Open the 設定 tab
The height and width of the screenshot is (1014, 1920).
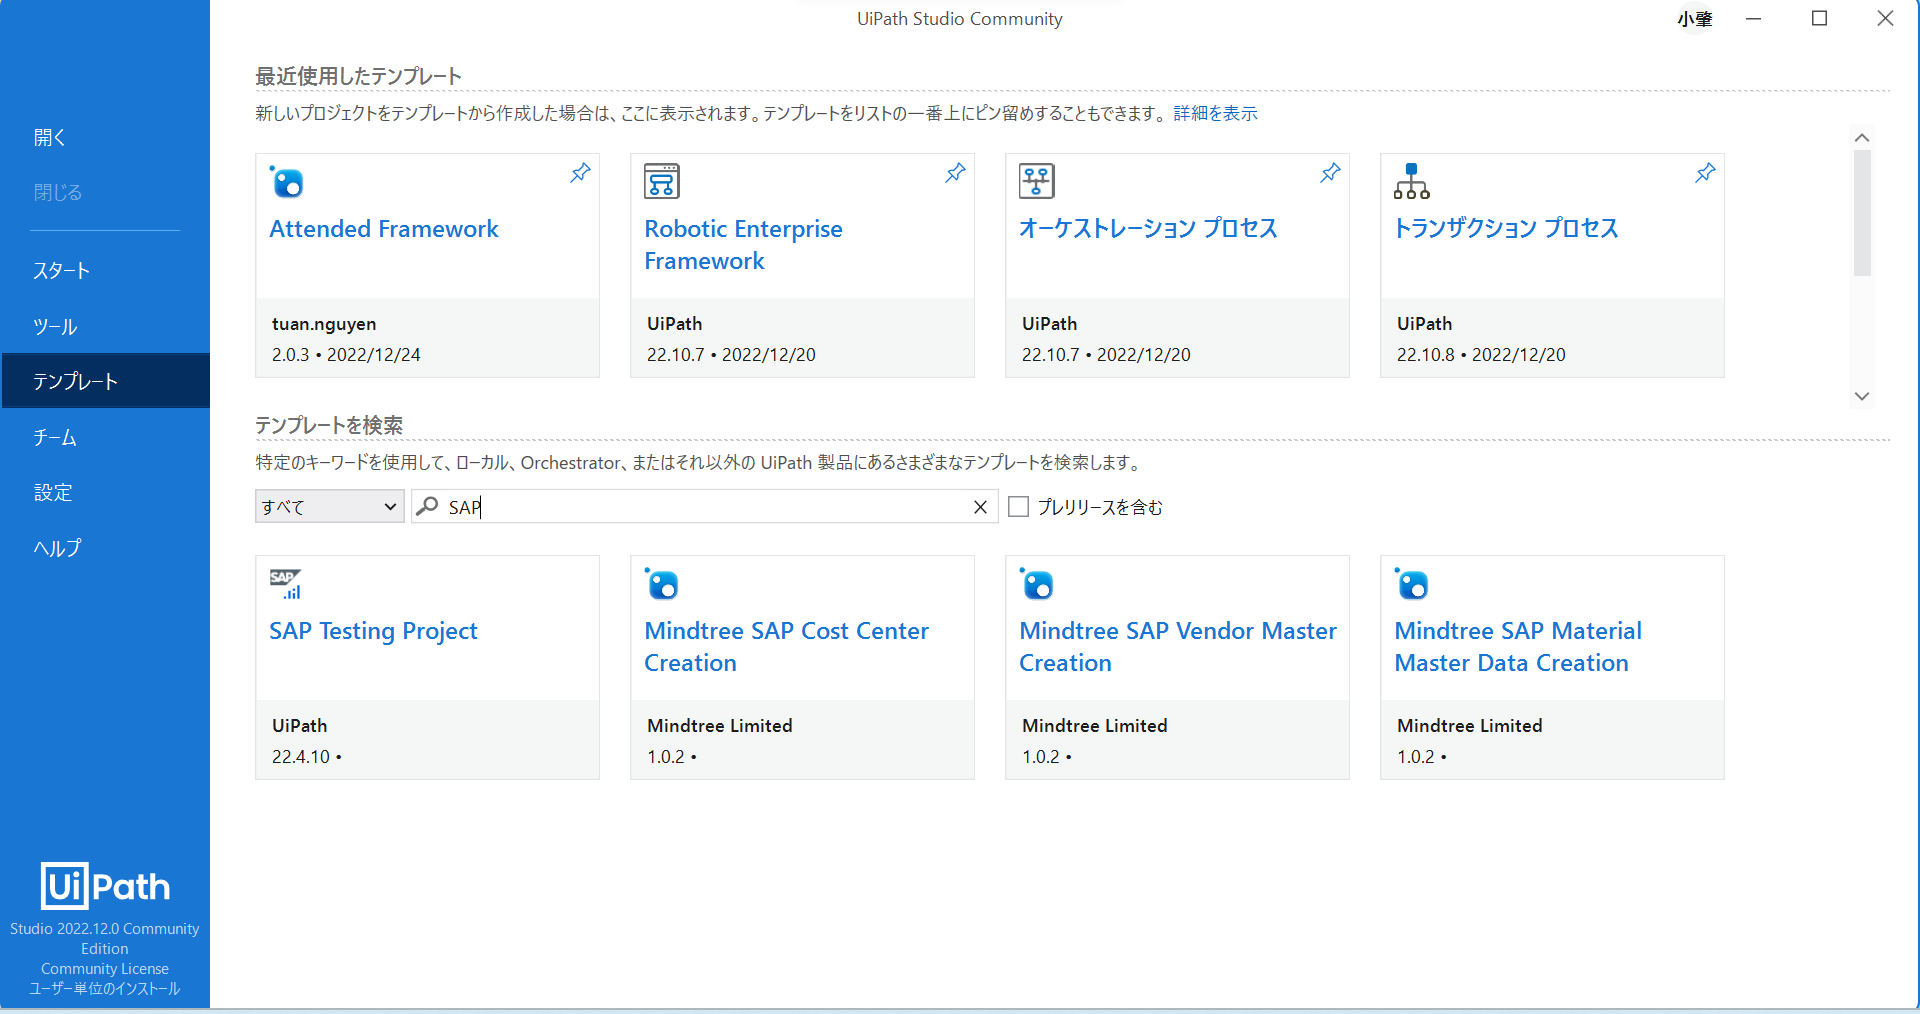pos(105,492)
